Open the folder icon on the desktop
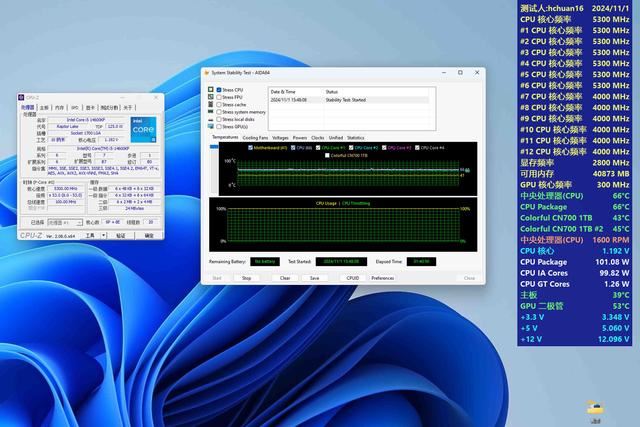 pyautogui.click(x=594, y=407)
